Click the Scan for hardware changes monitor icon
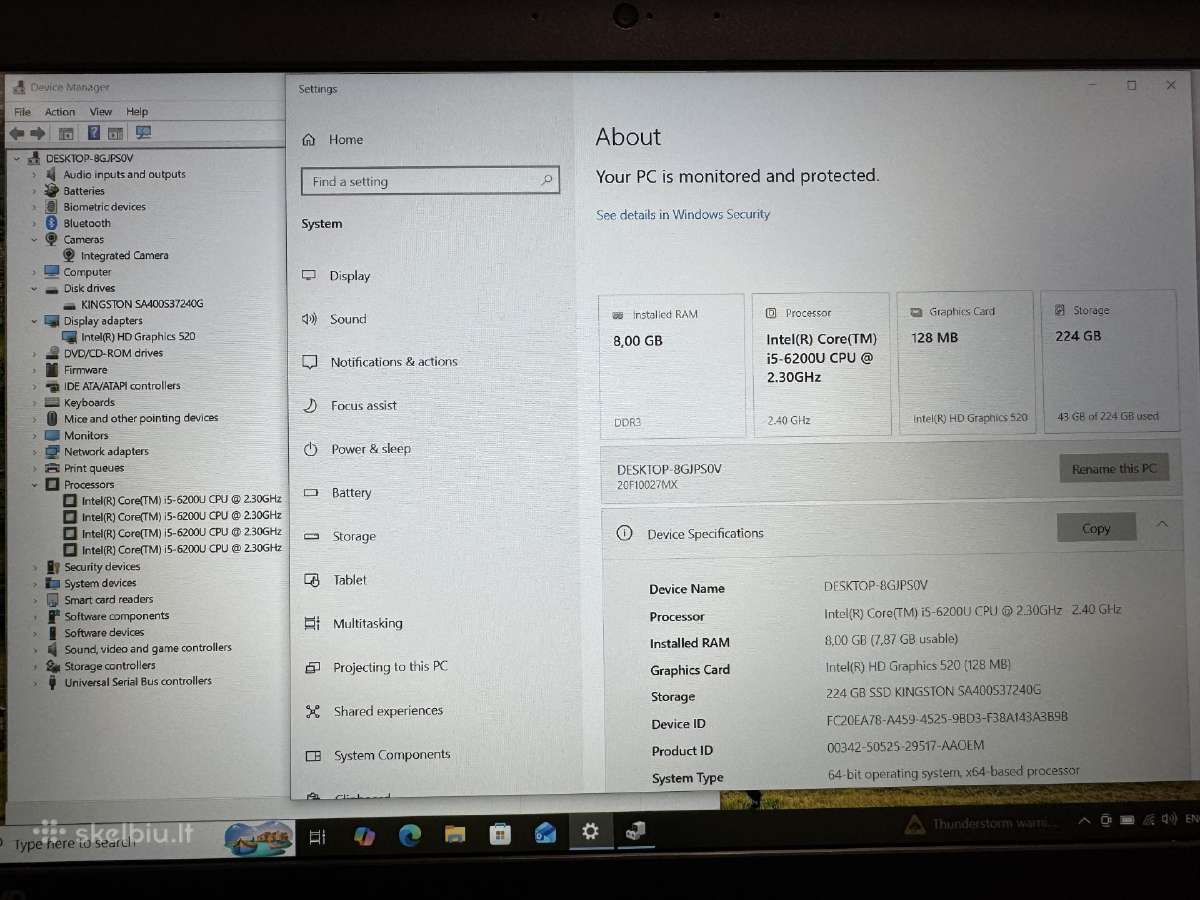Screen dimensions: 1200x900 point(143,132)
